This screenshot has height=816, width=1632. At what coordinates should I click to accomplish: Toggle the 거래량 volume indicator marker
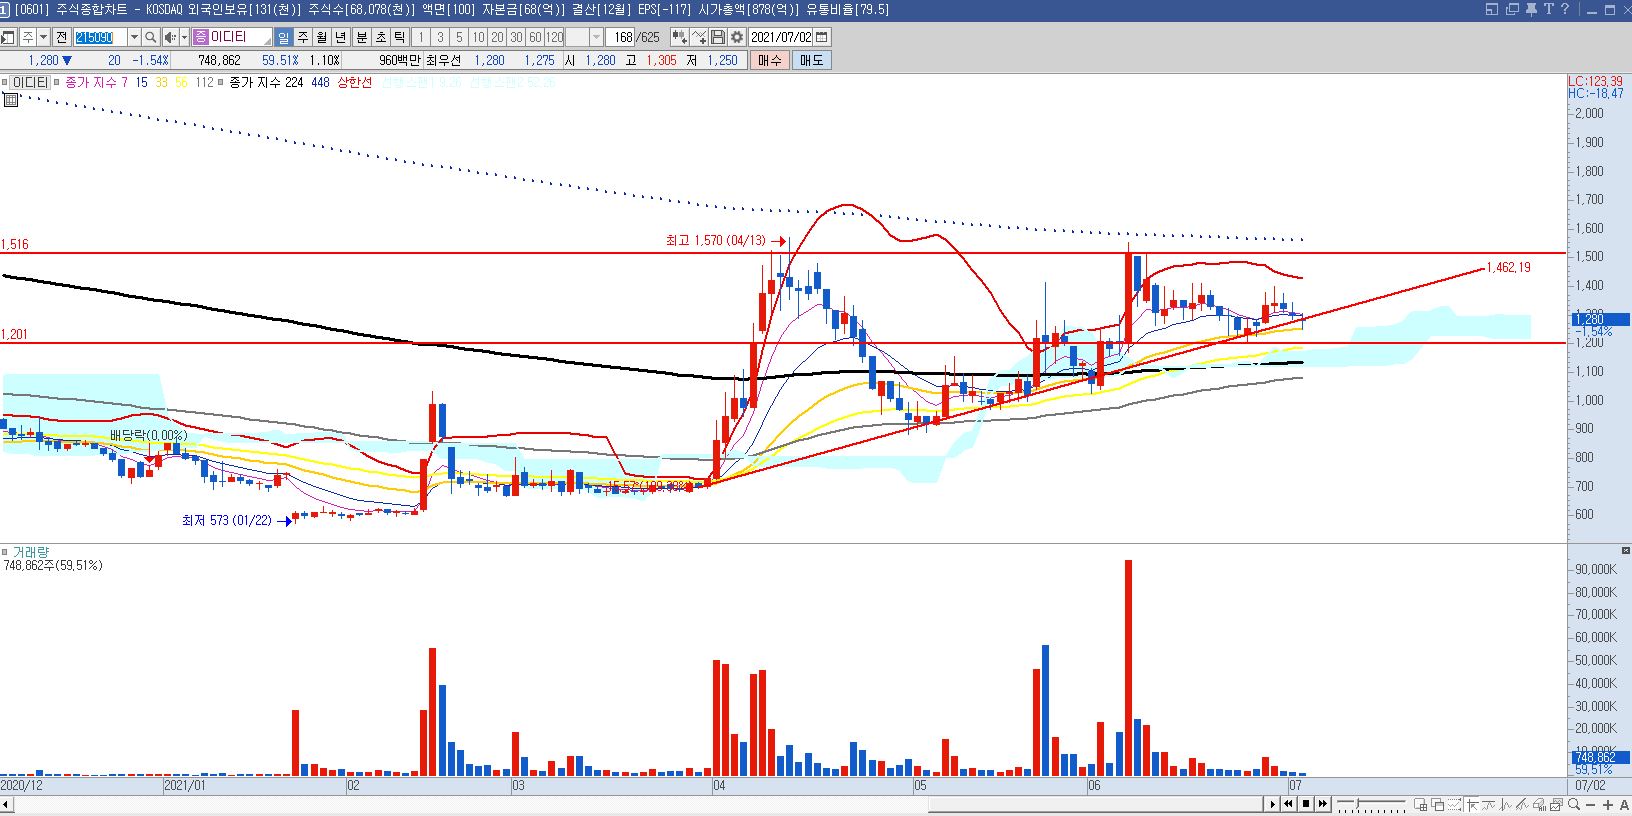tap(5, 552)
